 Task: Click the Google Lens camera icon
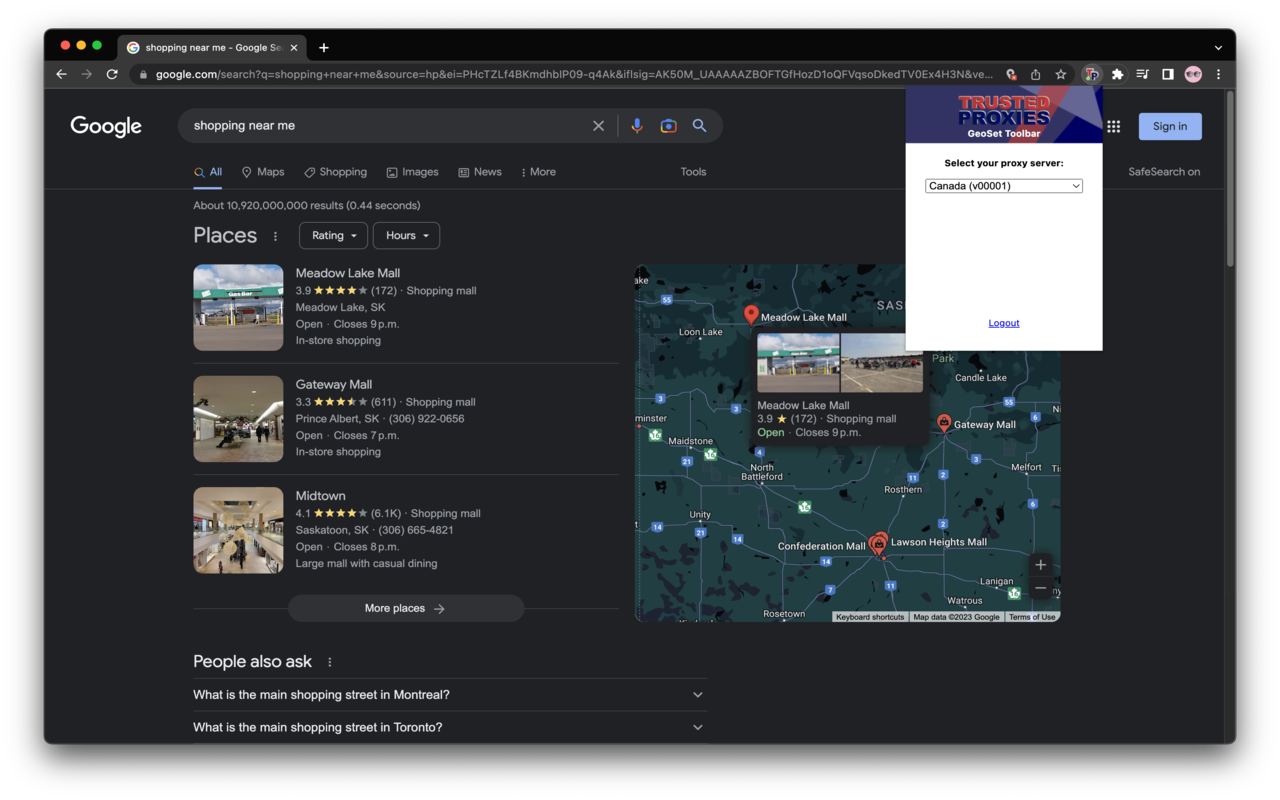pos(668,125)
